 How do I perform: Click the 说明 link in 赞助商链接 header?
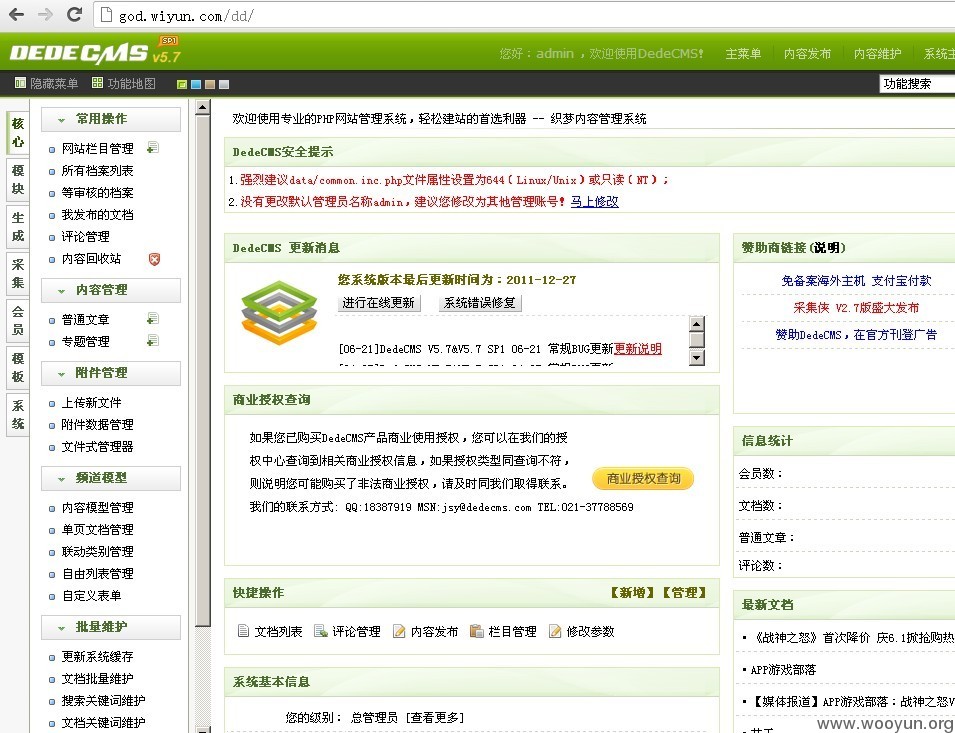(x=828, y=248)
